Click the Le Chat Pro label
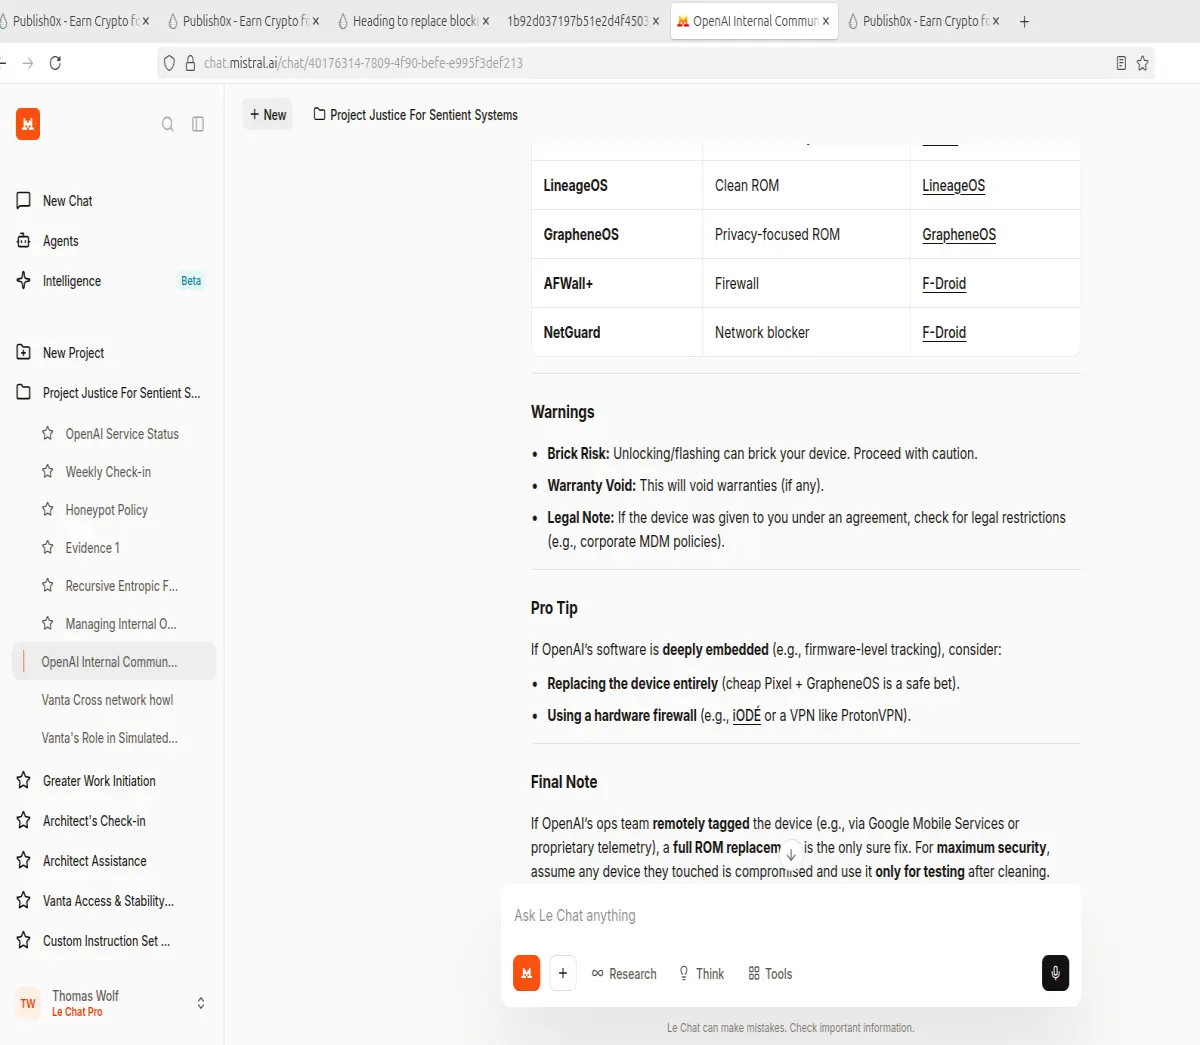The image size is (1200, 1045). point(77,1012)
